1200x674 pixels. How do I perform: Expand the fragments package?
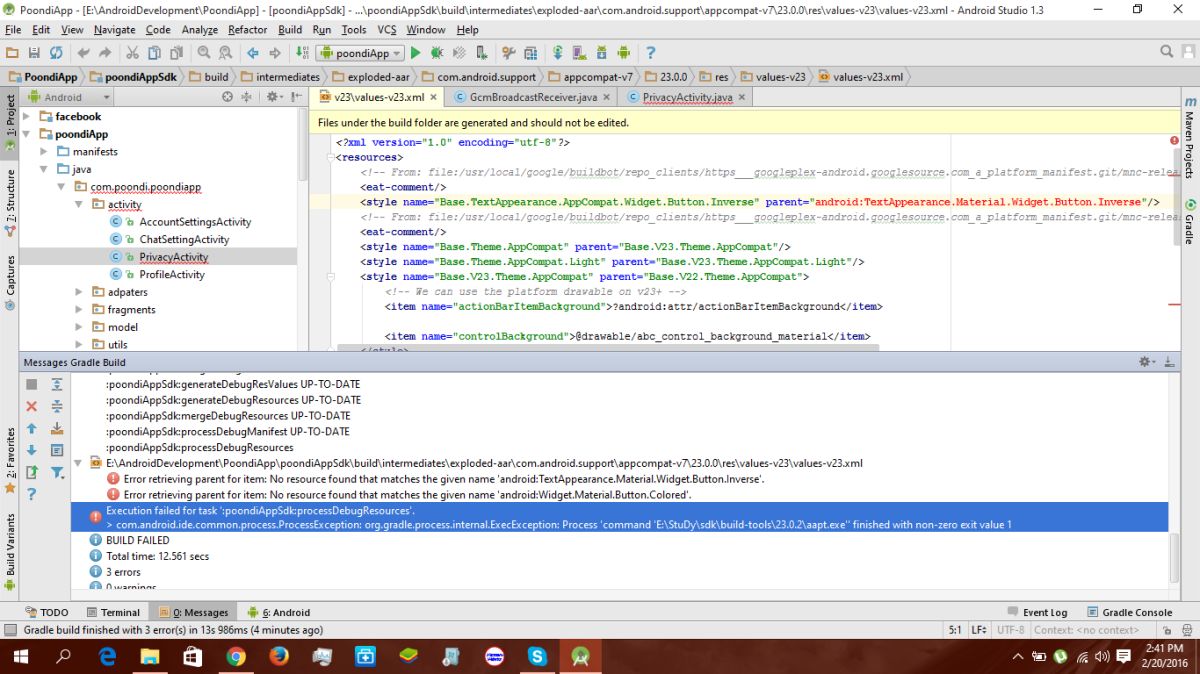tap(79, 309)
